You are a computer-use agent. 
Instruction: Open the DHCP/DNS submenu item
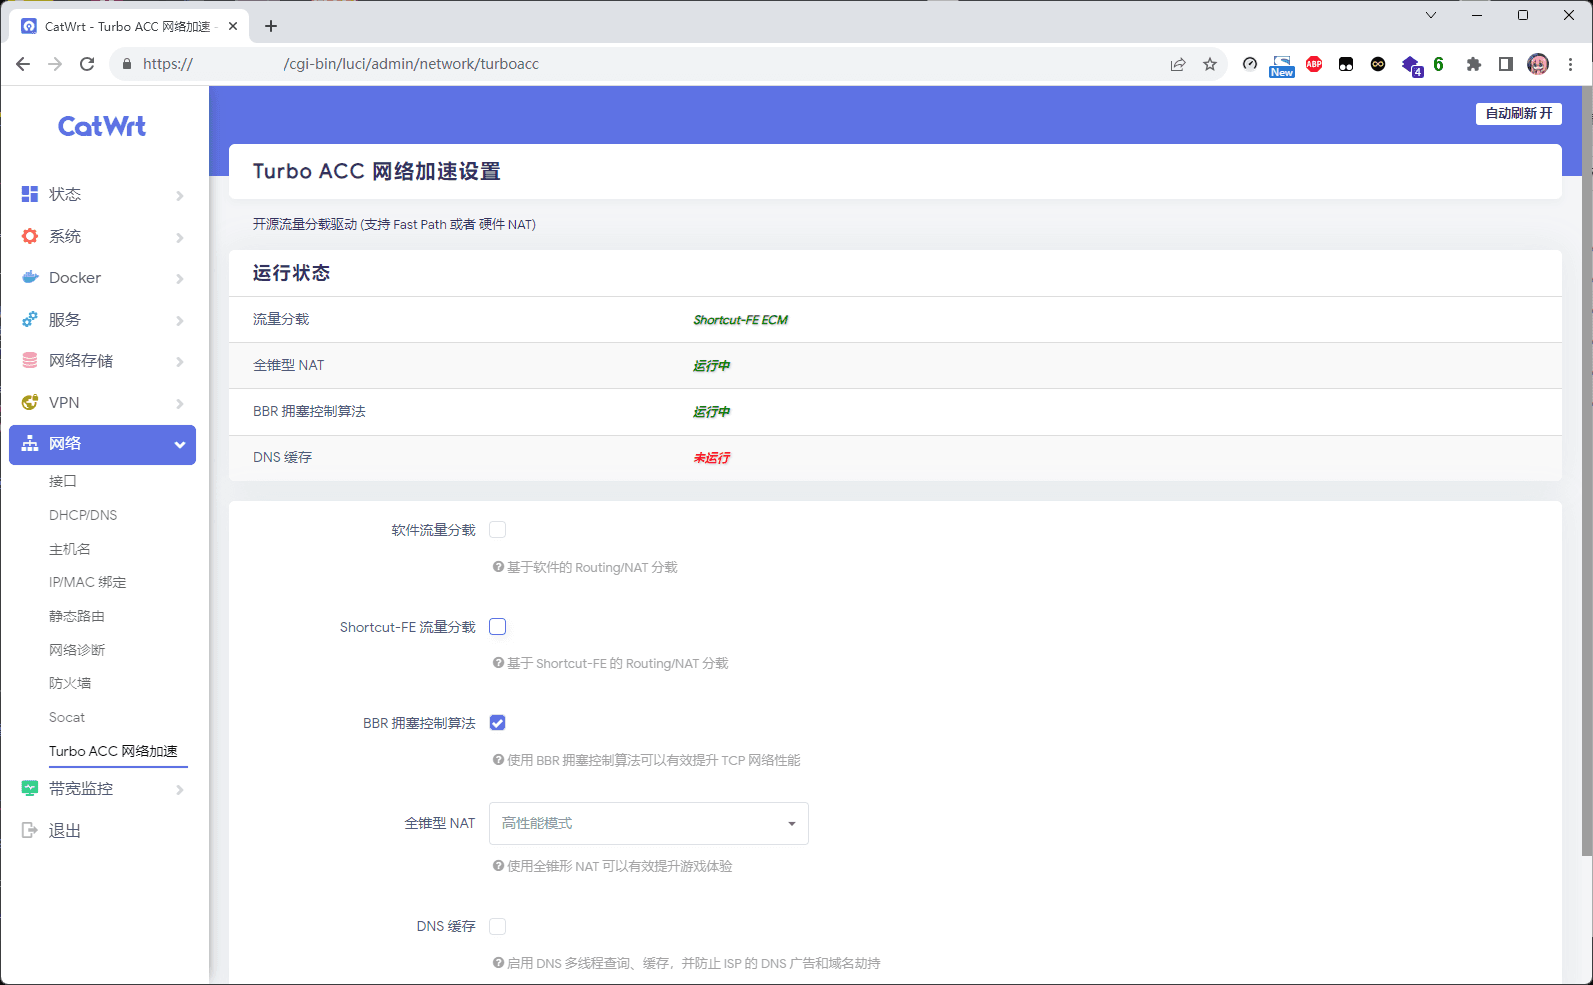coord(83,515)
